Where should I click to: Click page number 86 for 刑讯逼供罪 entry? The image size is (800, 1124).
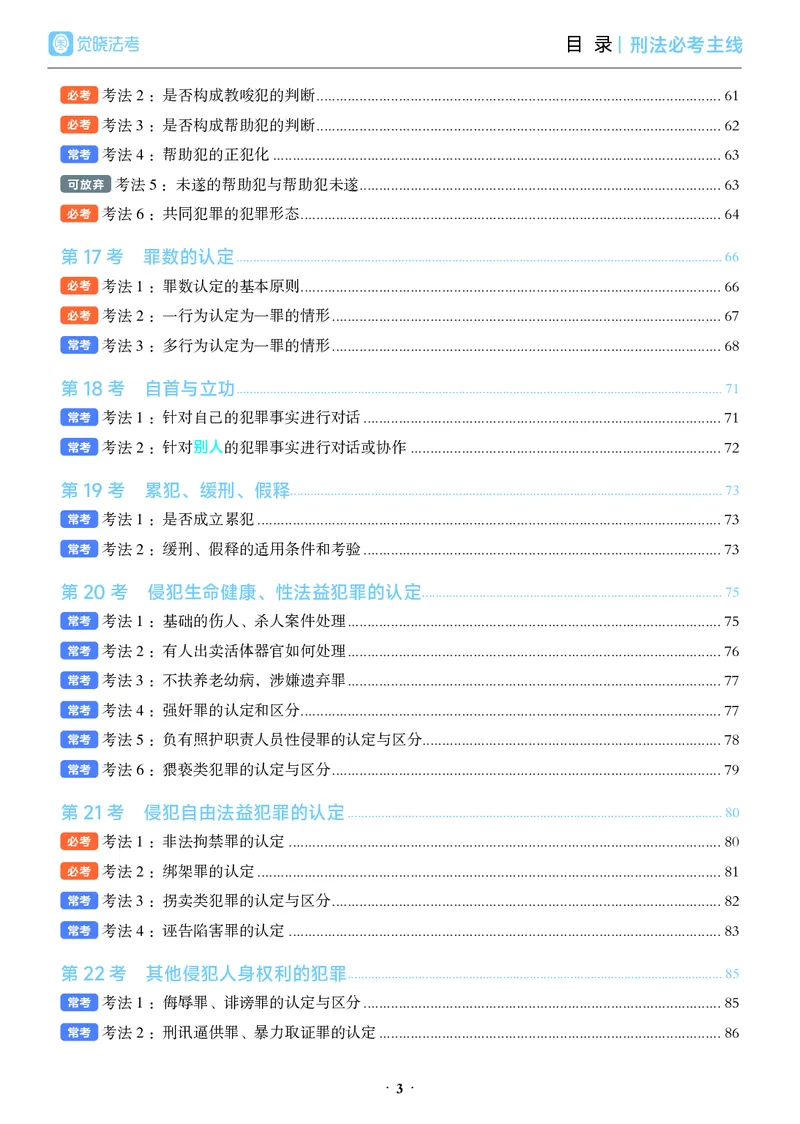tap(731, 1033)
